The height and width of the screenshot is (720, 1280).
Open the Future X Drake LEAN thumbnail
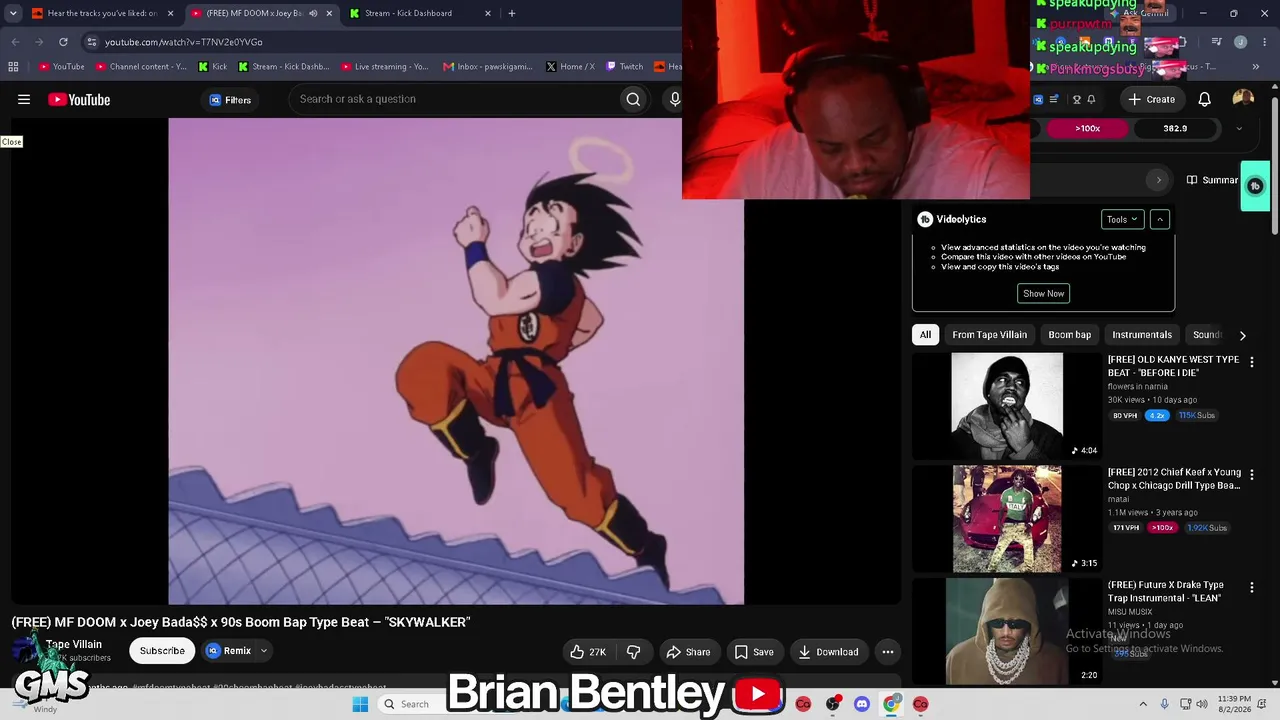tap(1007, 631)
